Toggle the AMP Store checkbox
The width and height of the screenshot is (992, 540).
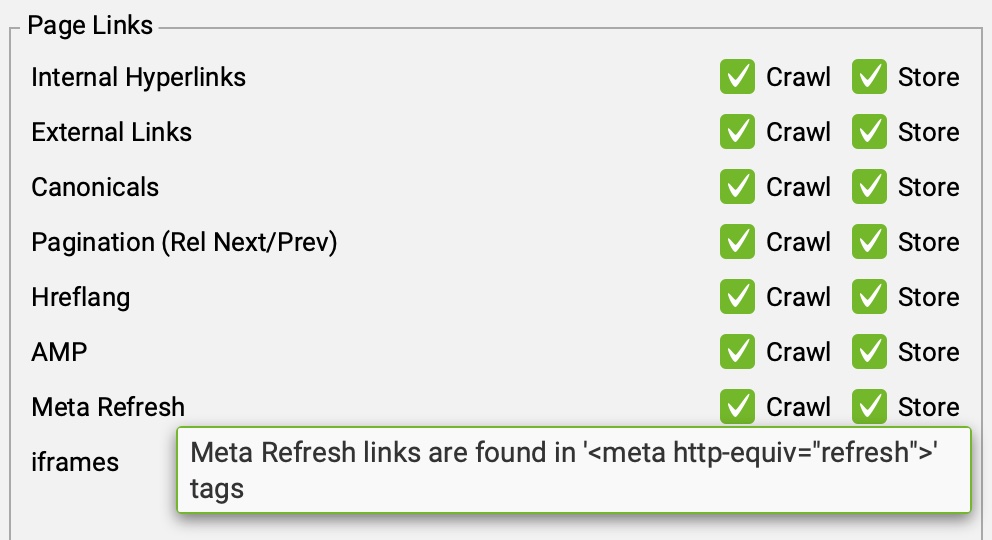(869, 352)
